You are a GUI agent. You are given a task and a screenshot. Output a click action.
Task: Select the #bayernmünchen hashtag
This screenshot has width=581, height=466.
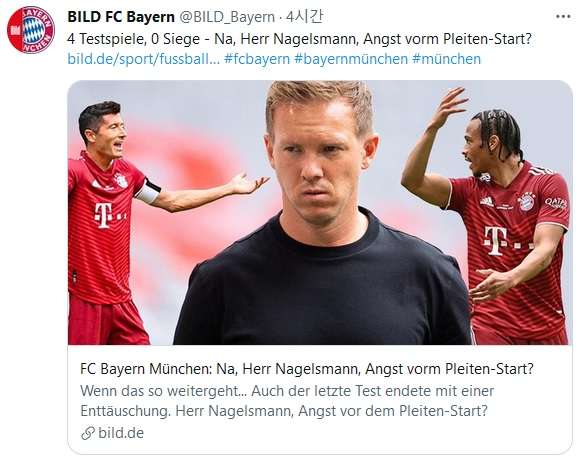351,59
